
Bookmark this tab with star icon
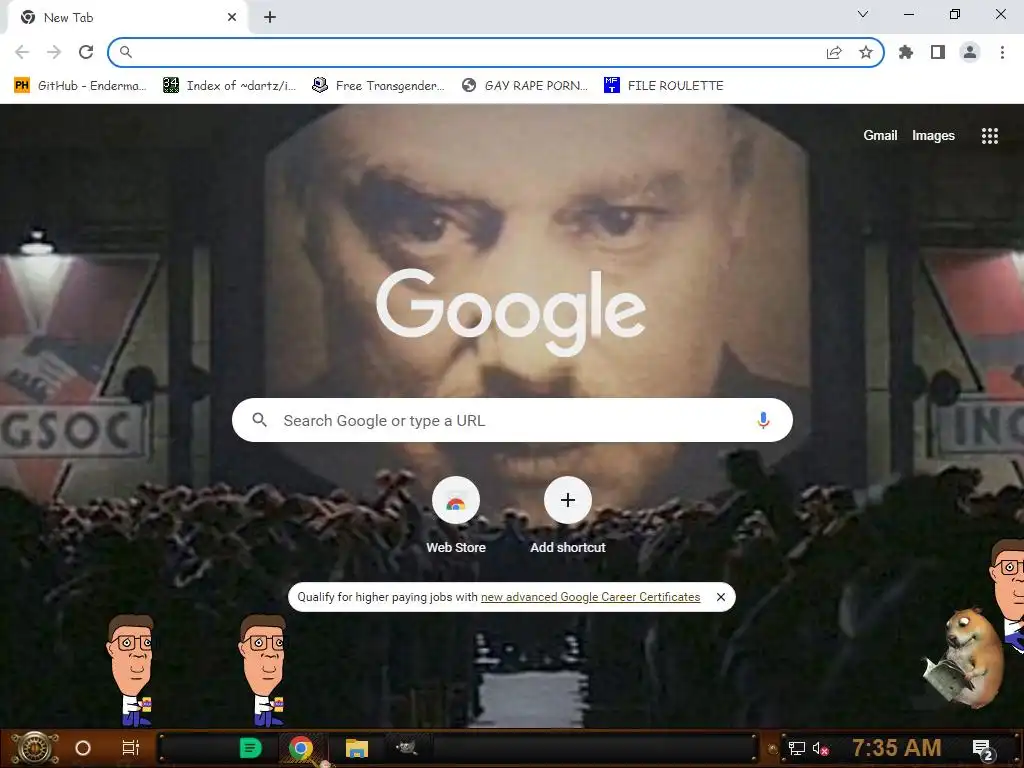tap(866, 52)
